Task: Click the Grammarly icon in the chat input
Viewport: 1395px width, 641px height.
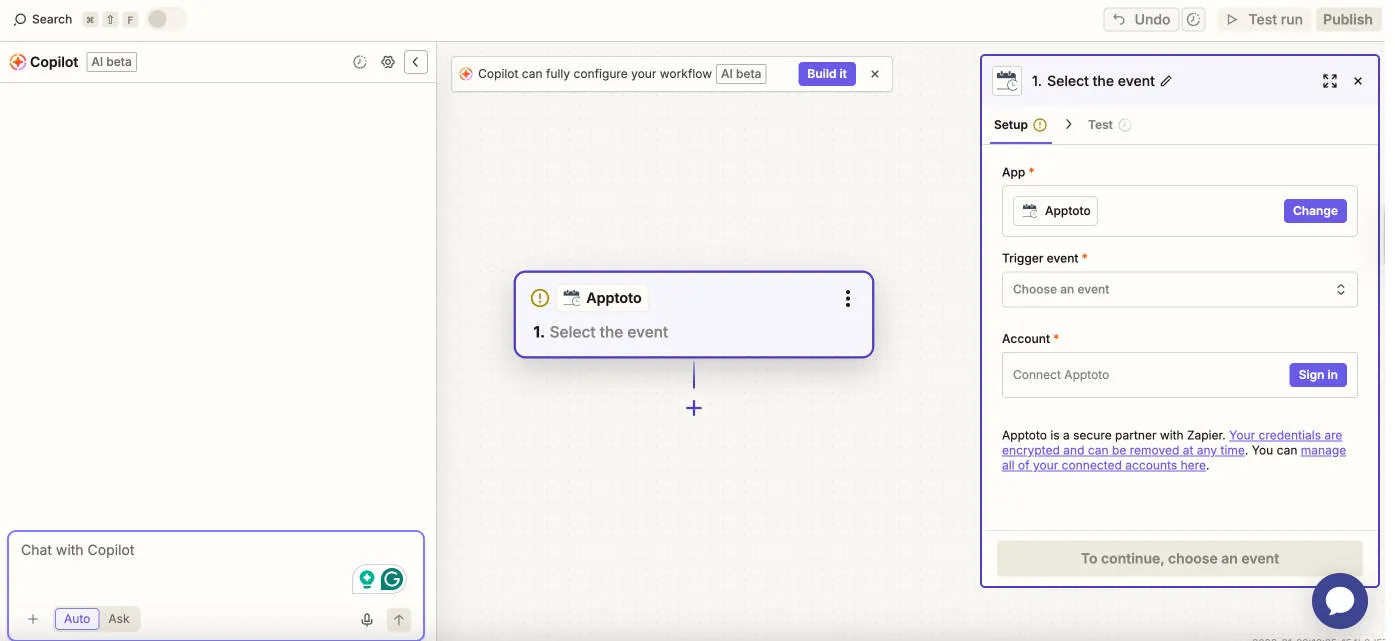Action: click(390, 578)
